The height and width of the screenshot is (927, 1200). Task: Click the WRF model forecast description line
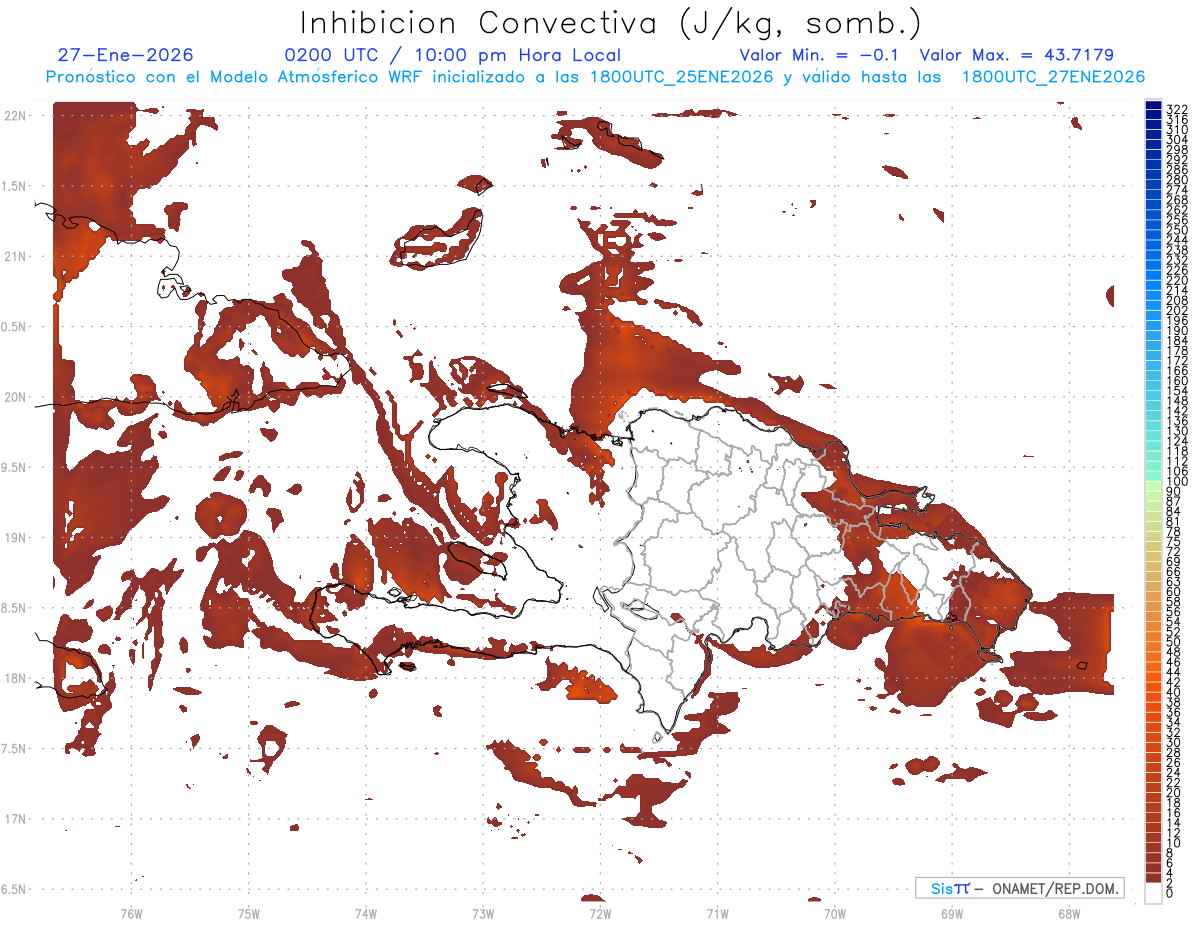click(x=595, y=77)
